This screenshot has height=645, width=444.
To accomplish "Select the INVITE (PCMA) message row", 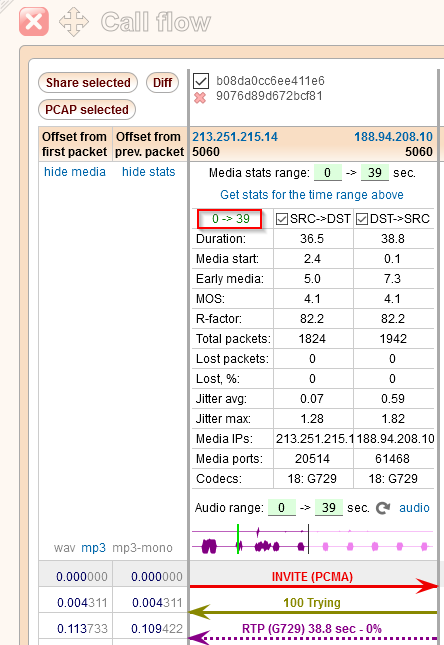I will (x=313, y=577).
